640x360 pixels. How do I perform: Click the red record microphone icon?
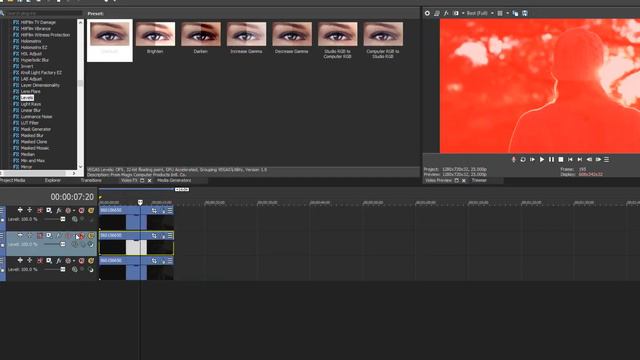[x=513, y=160]
